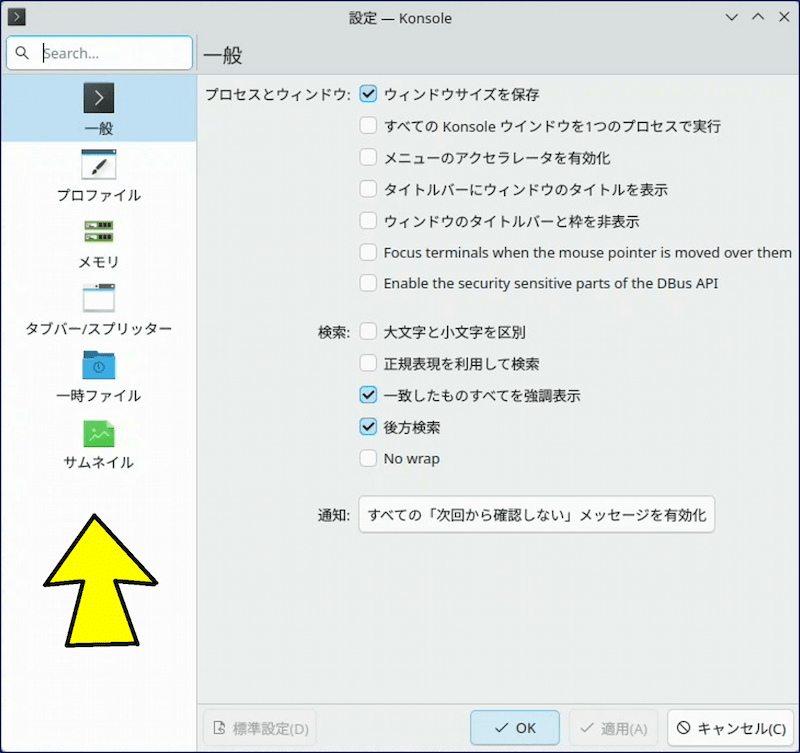Open the メモリ settings page
Image resolution: width=800 pixels, height=753 pixels.
[98, 232]
